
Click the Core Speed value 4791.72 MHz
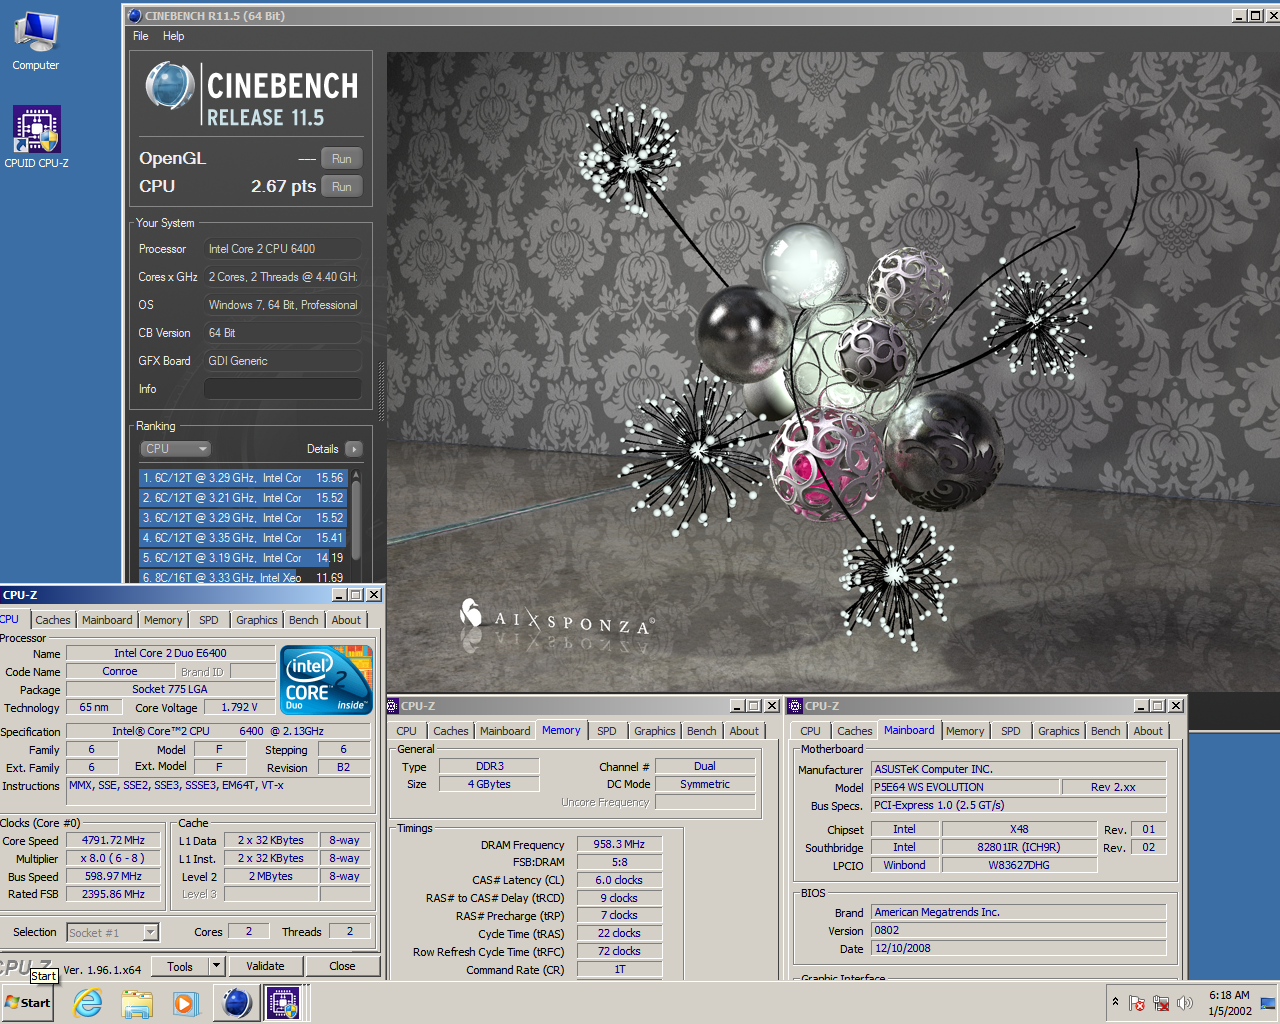[x=113, y=840]
